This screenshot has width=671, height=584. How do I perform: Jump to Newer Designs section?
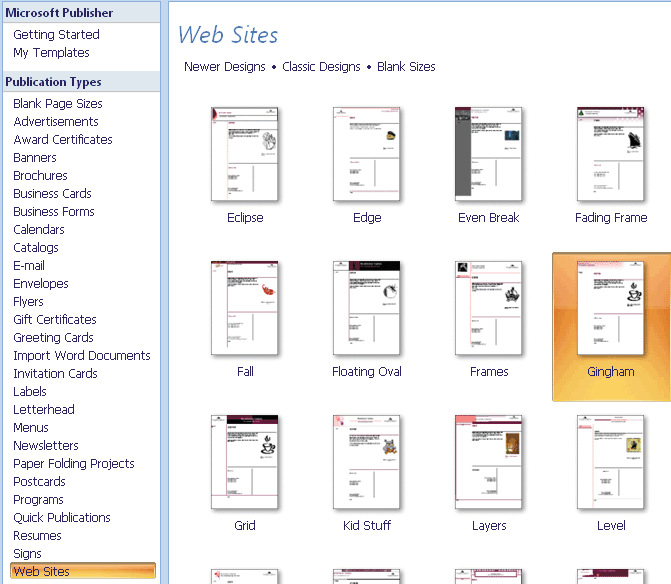[x=225, y=67]
